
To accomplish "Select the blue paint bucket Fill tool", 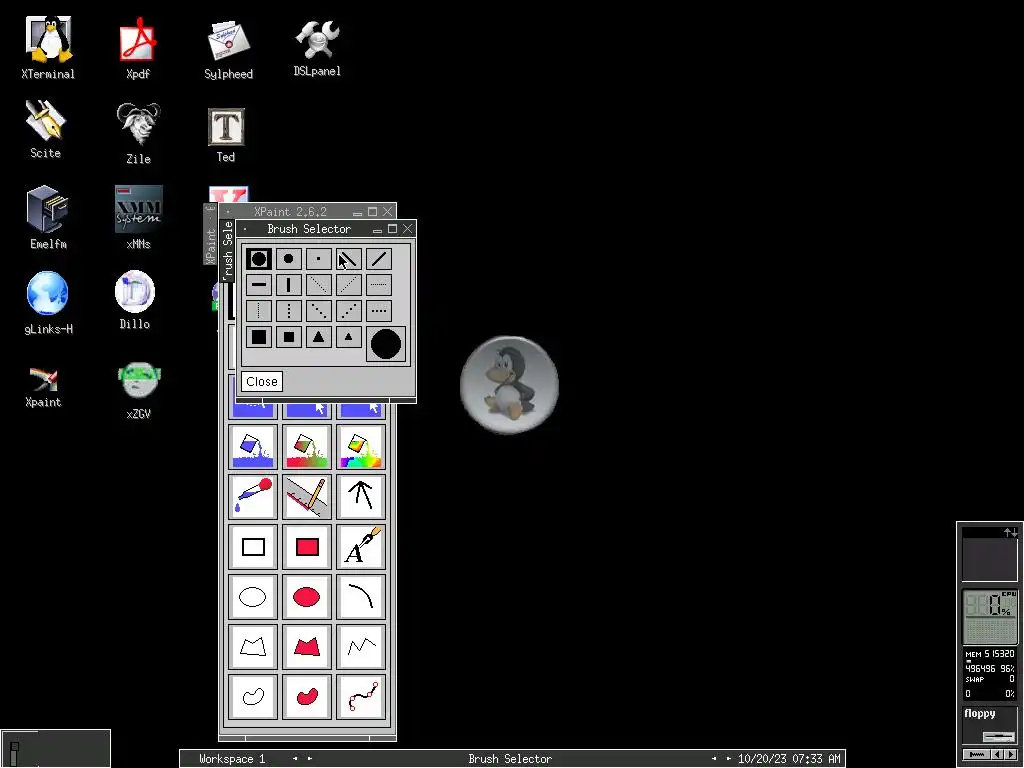I will click(x=253, y=447).
